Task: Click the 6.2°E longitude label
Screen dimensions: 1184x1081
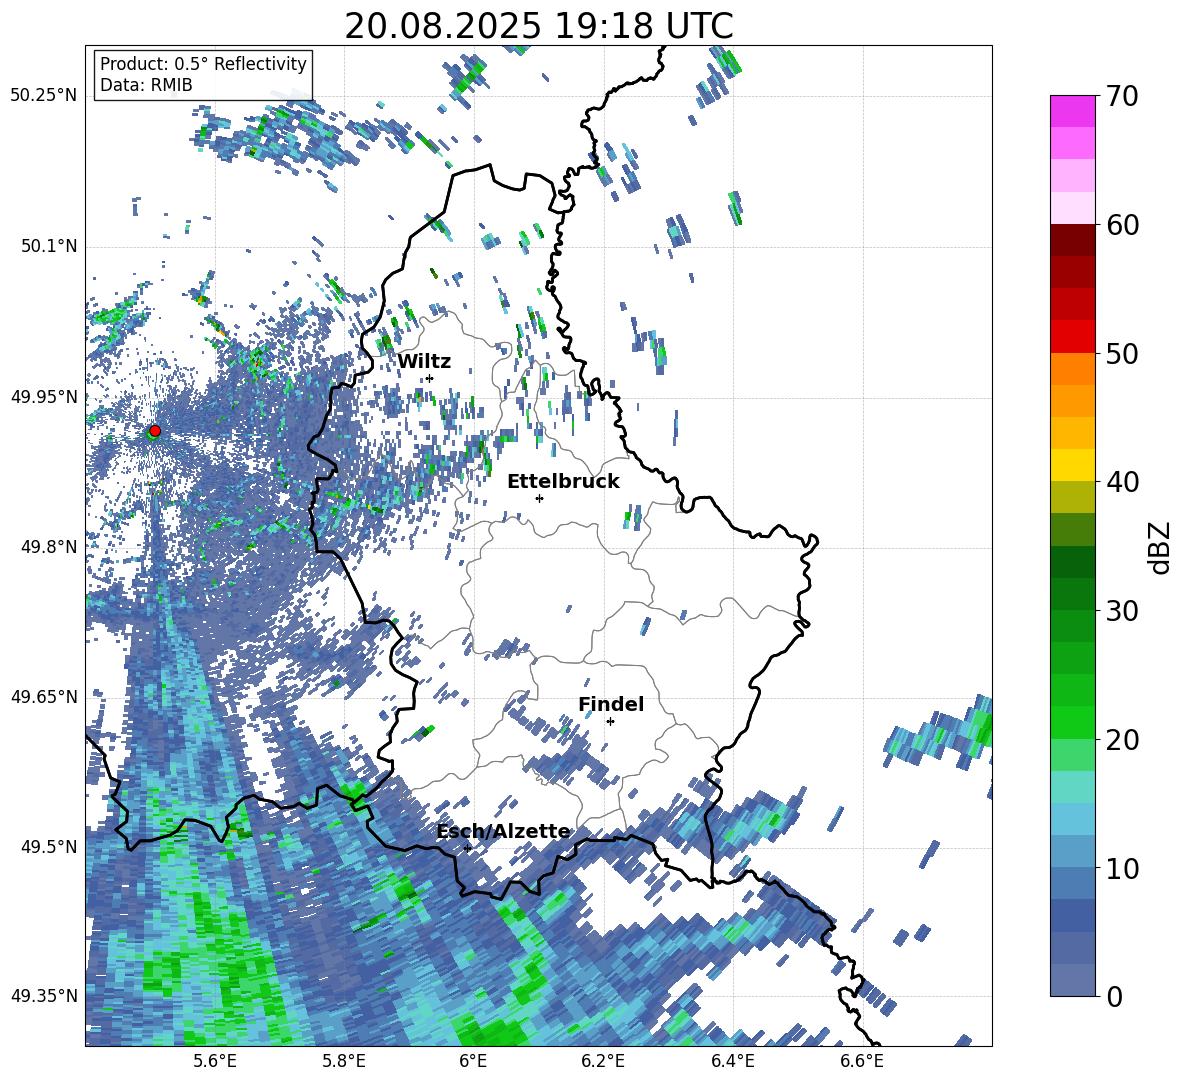Action: (603, 1061)
